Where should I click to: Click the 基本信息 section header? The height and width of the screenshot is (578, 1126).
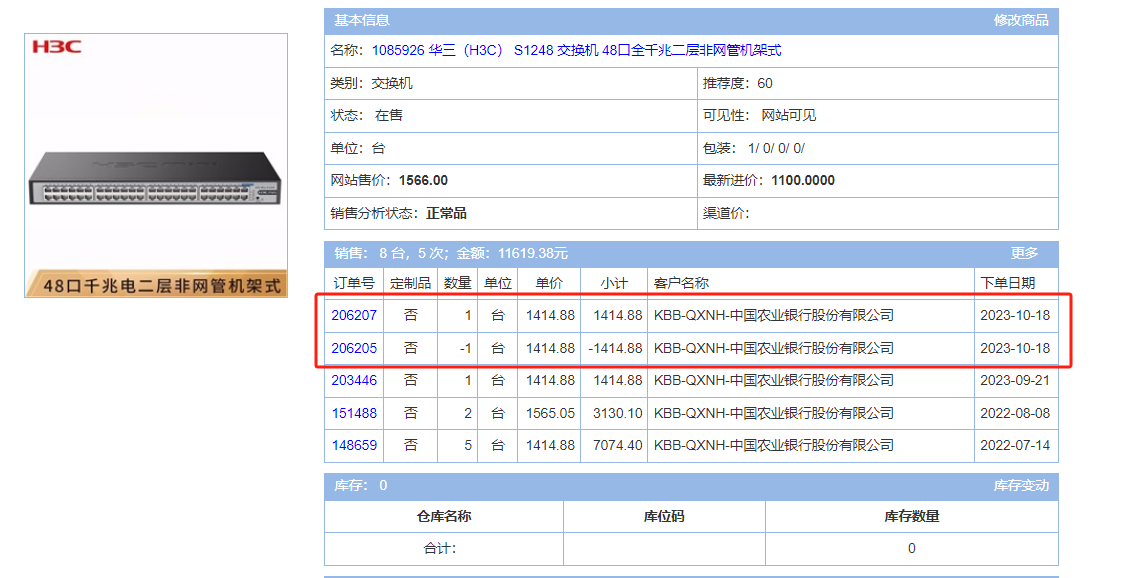(362, 21)
